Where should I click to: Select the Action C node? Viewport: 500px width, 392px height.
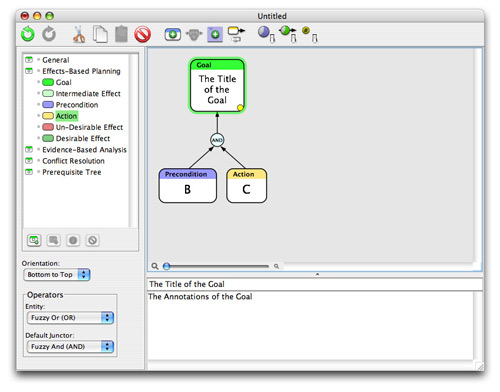pyautogui.click(x=246, y=185)
